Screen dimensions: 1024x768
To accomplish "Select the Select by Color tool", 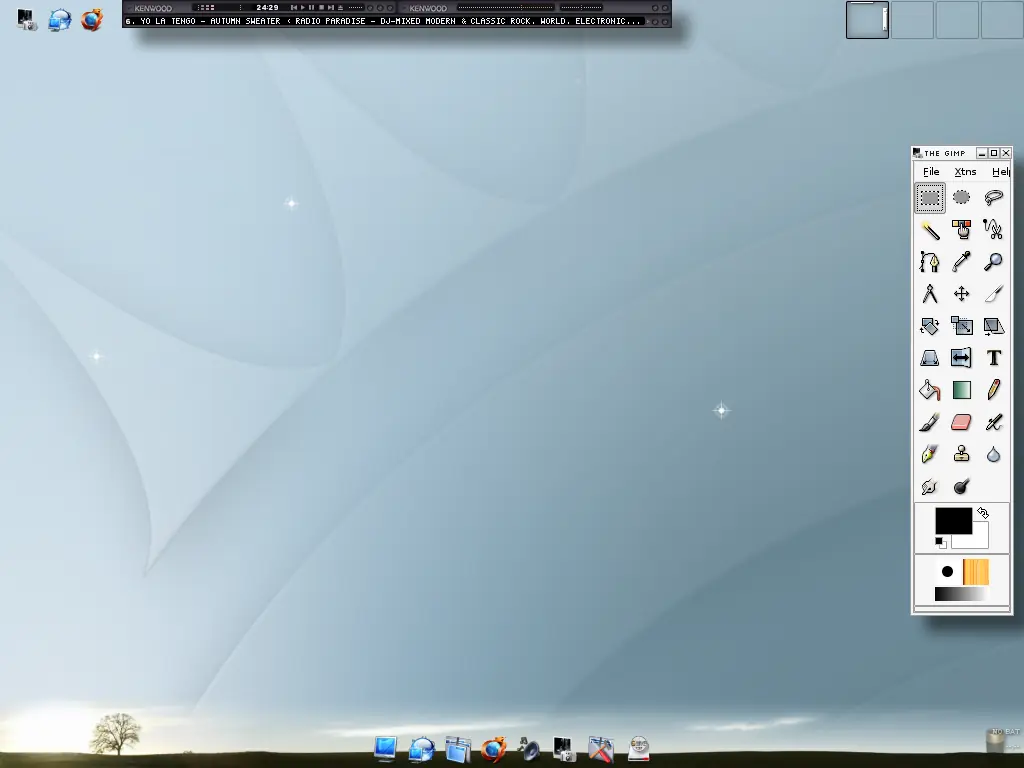I will coord(961,230).
